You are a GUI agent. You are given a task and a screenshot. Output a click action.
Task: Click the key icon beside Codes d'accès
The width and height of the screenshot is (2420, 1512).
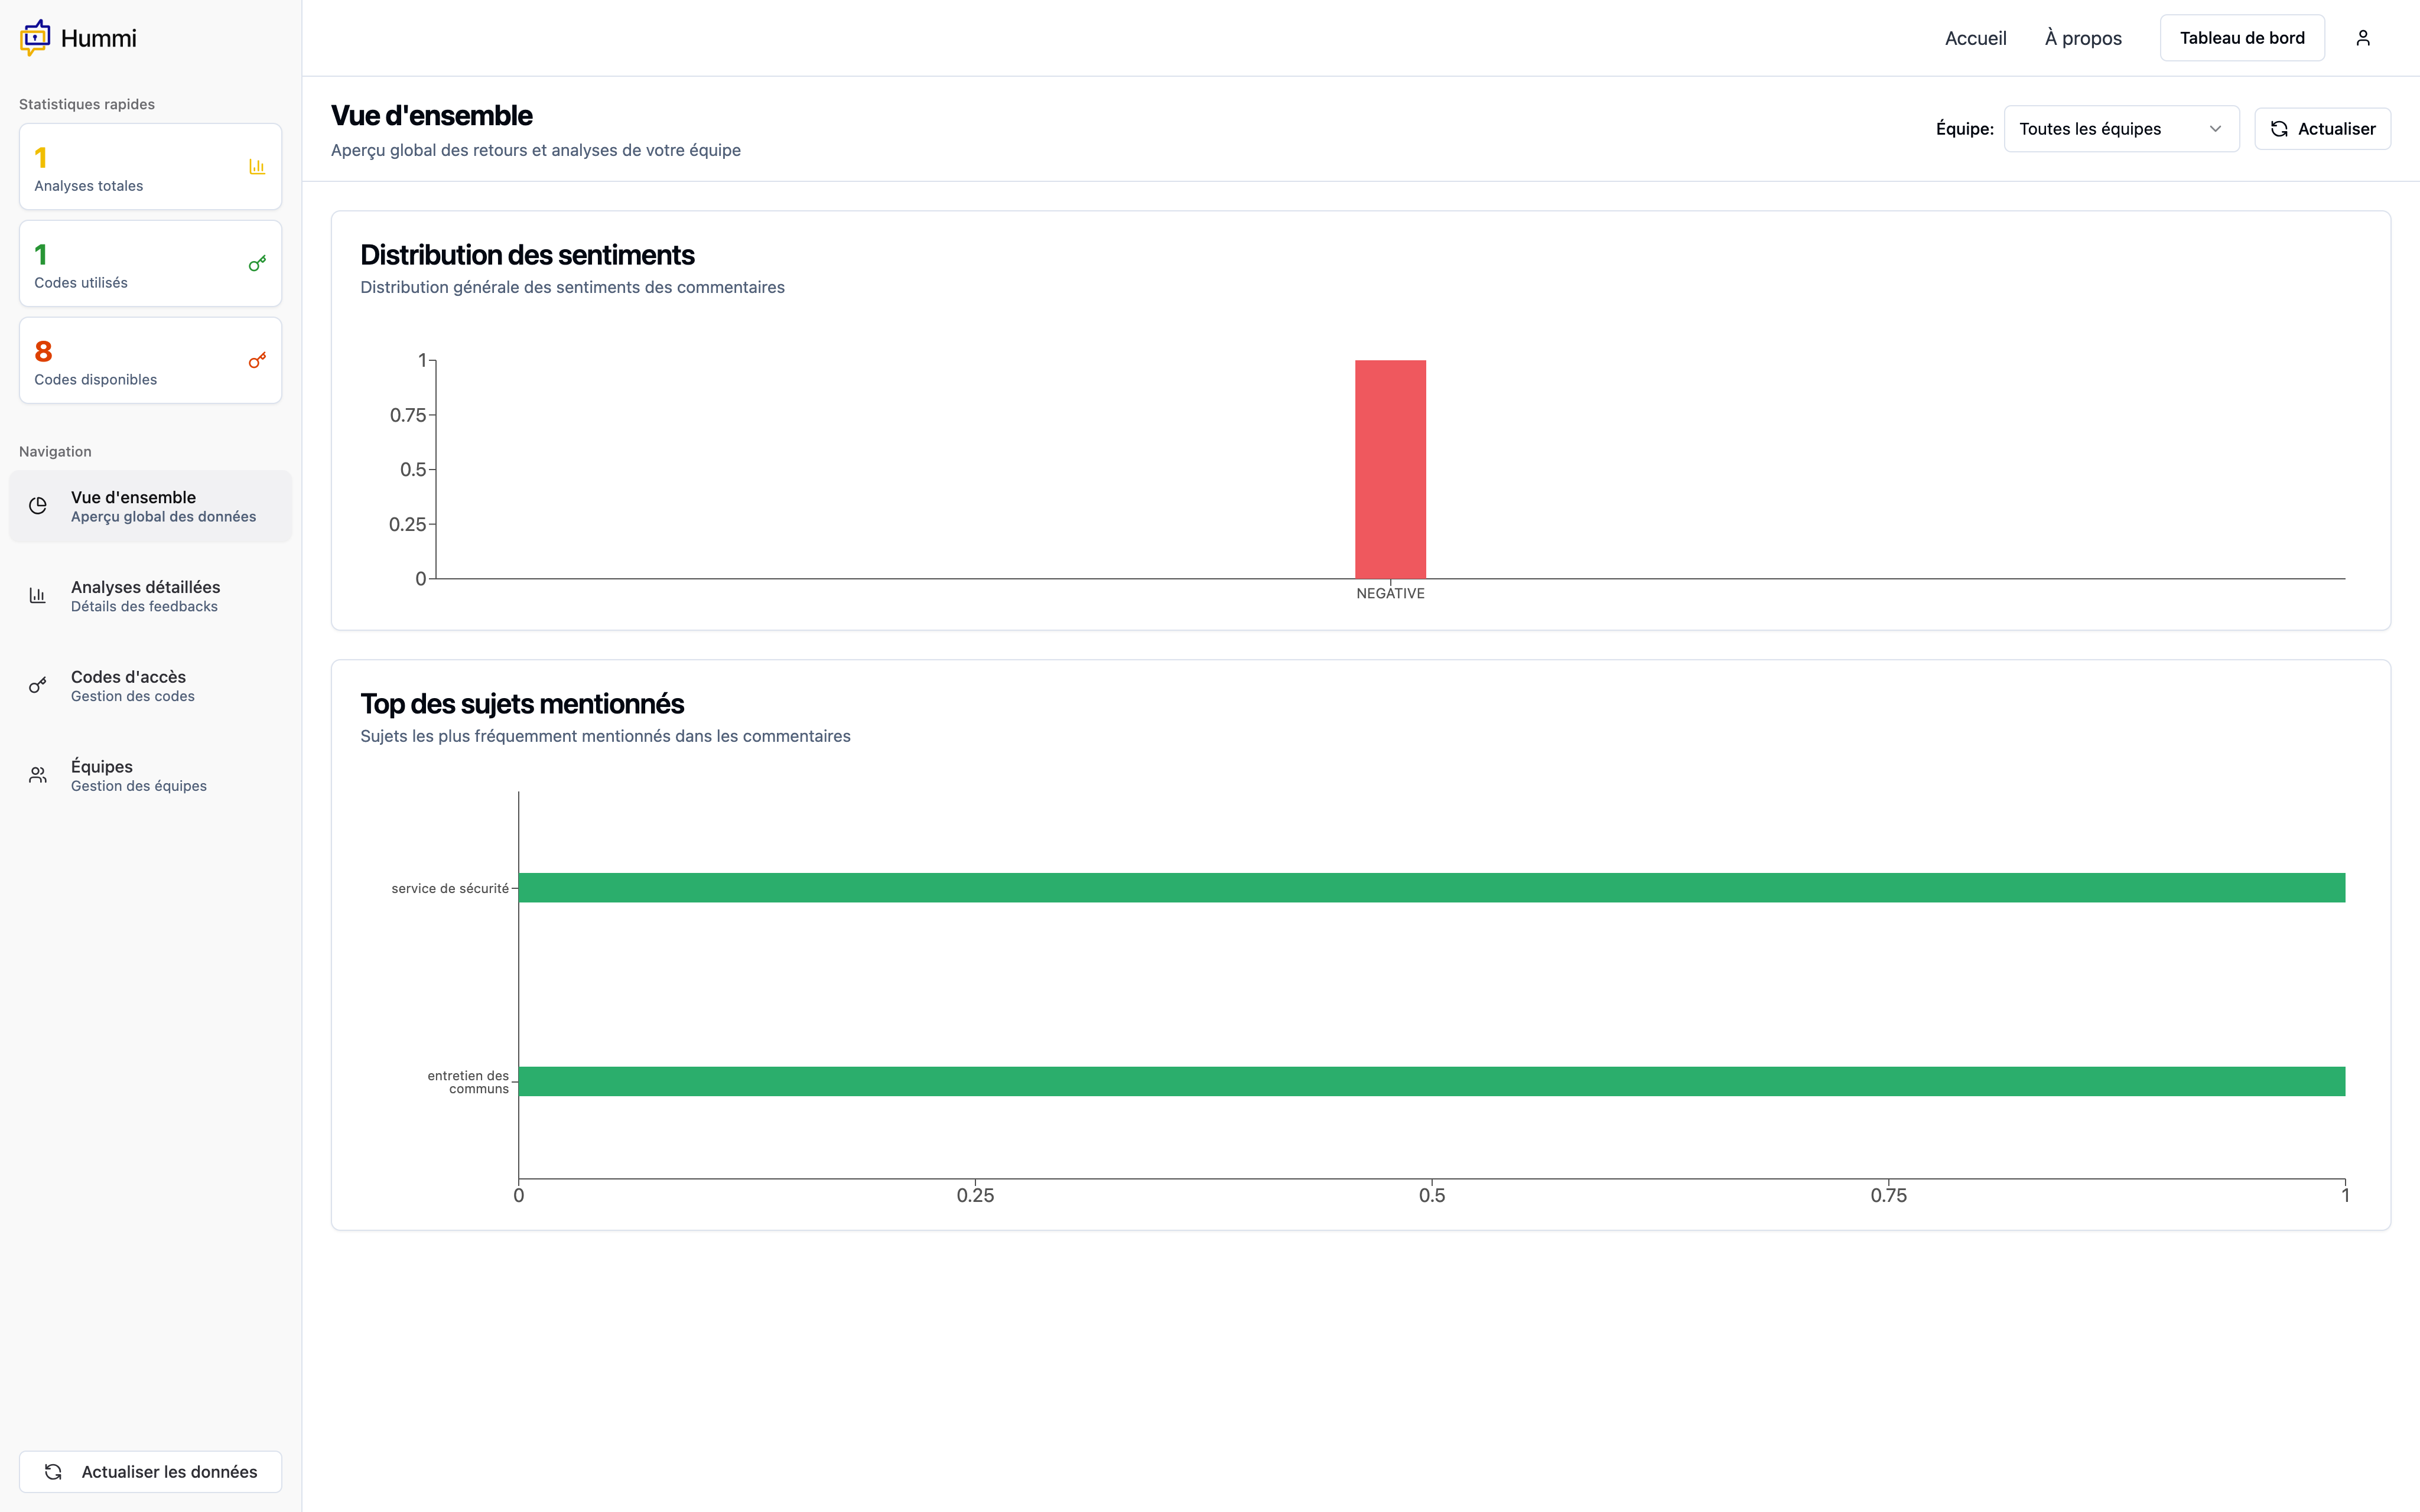point(38,686)
